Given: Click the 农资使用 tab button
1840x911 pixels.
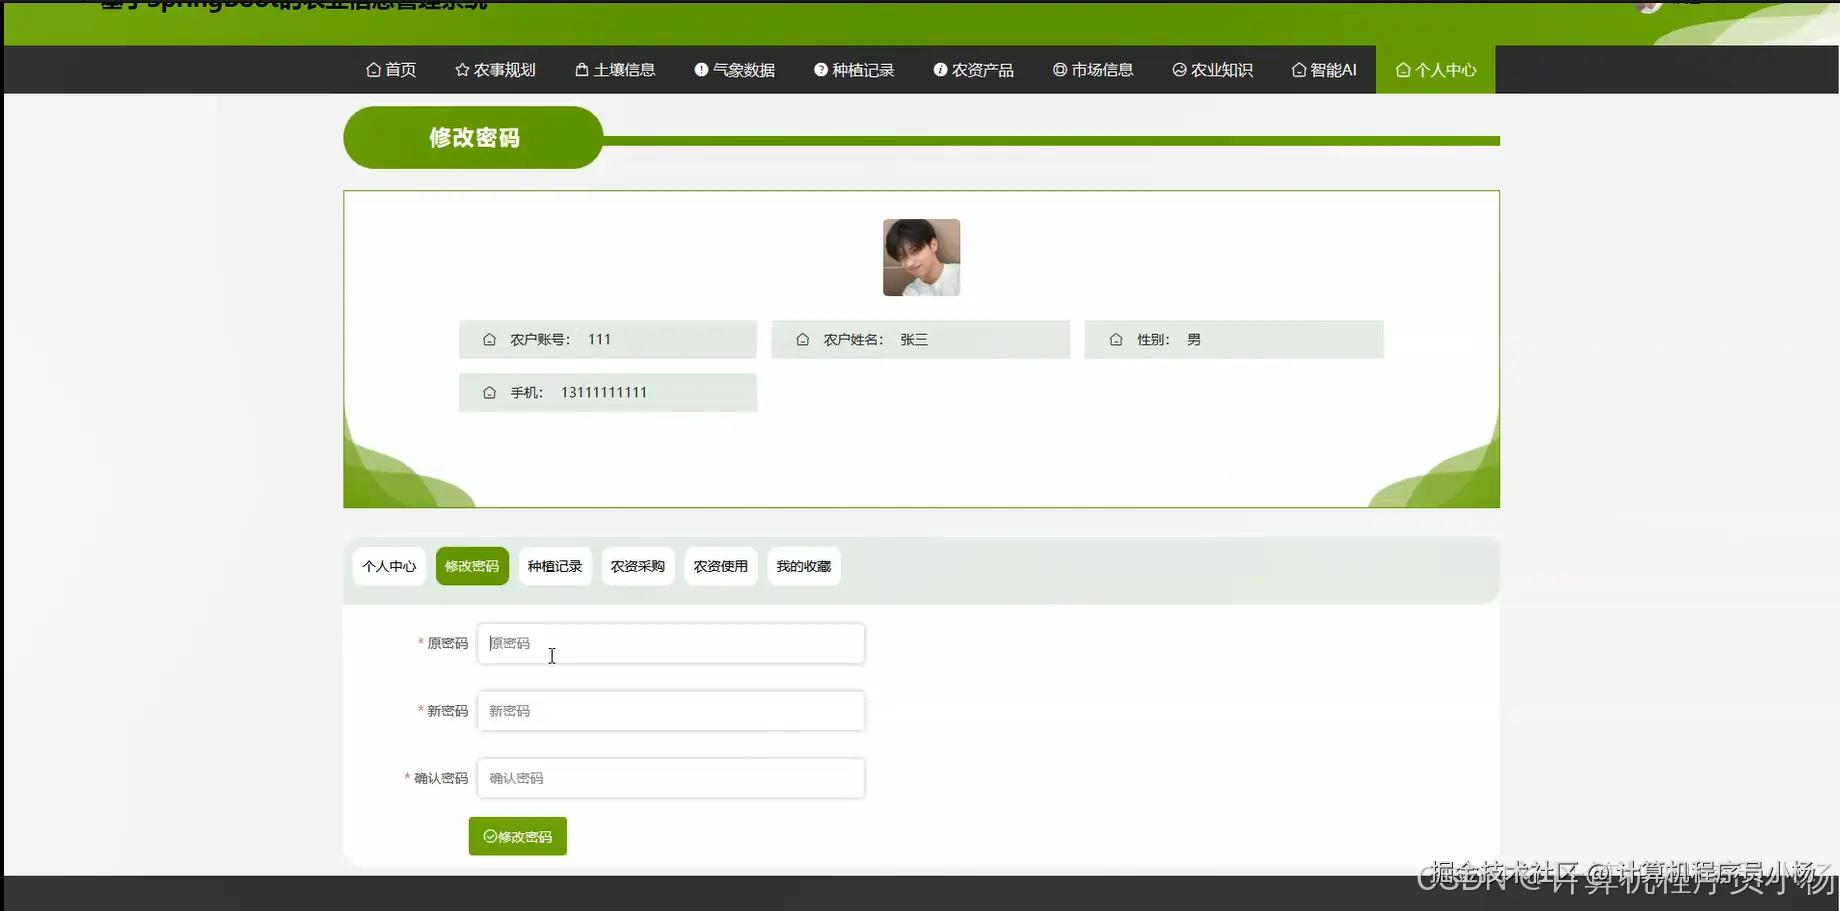Looking at the screenshot, I should (720, 565).
